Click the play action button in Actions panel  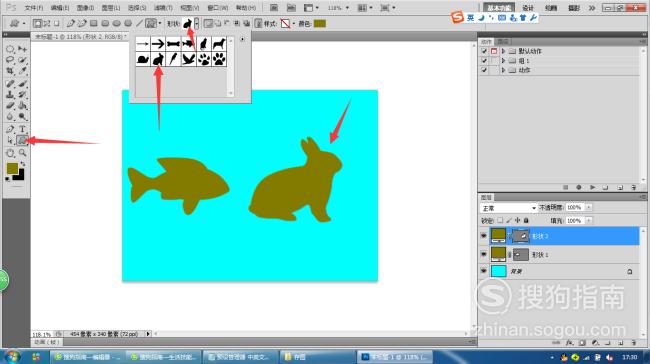click(592, 187)
